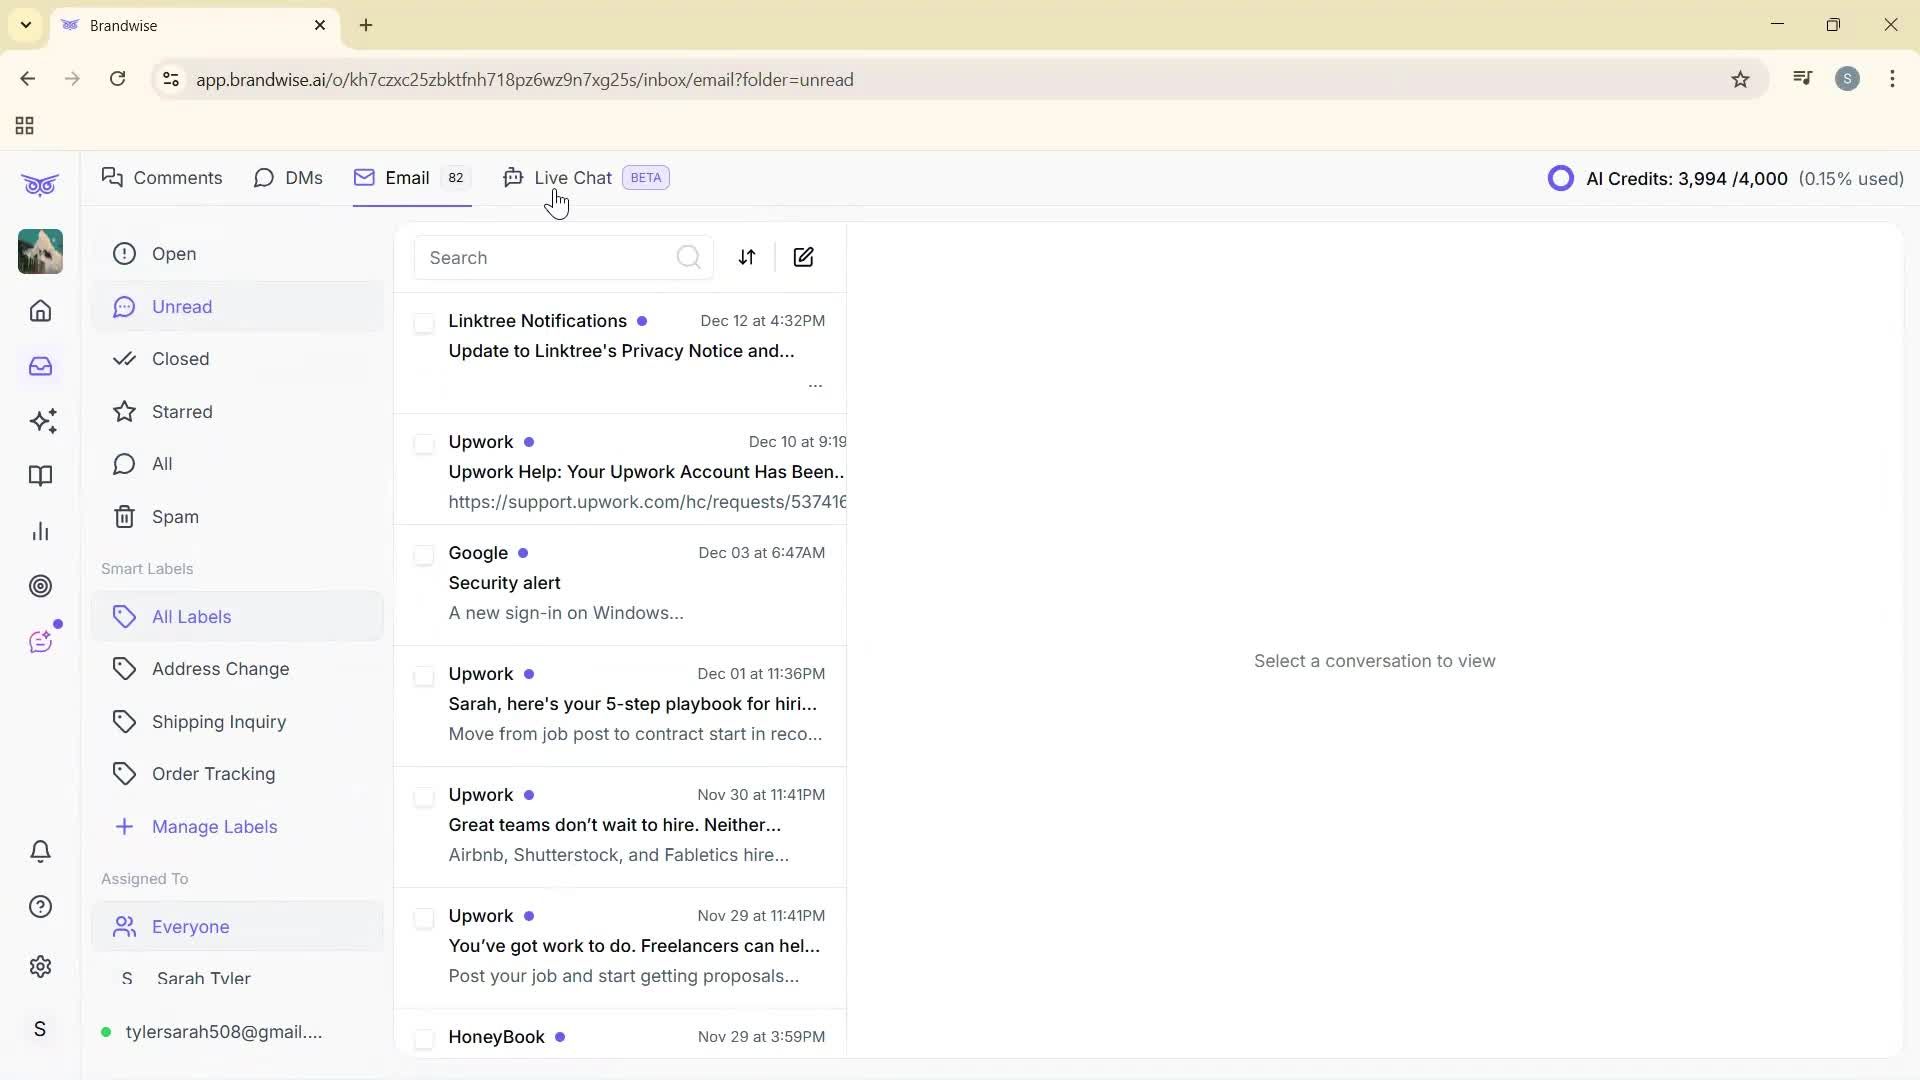Show Starred conversations
The height and width of the screenshot is (1080, 1920).
point(183,411)
